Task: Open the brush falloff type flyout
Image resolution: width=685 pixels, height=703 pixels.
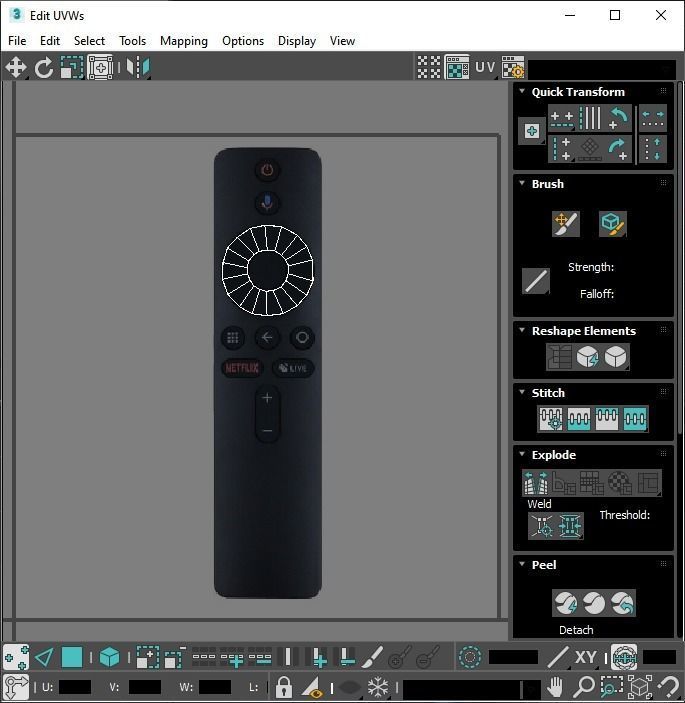Action: tap(536, 281)
